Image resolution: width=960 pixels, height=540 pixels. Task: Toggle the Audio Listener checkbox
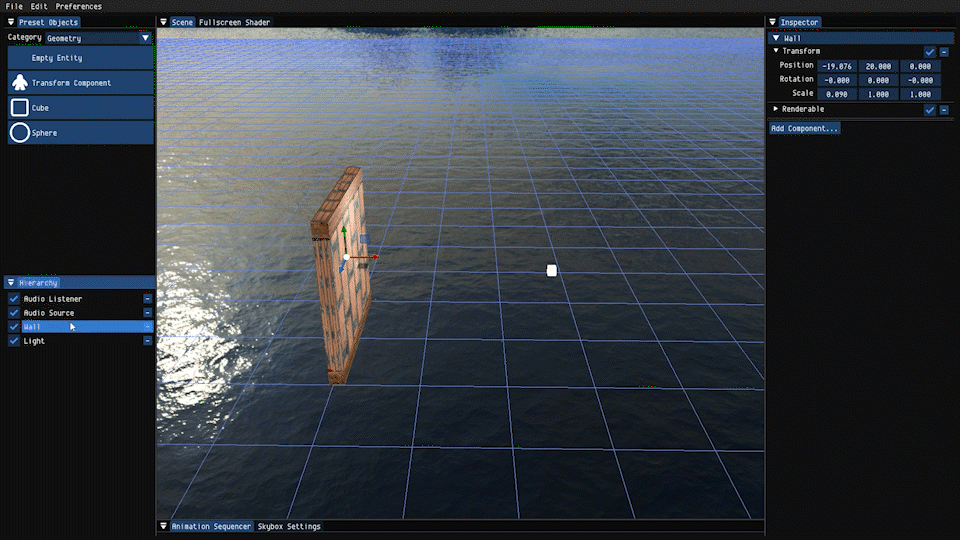(x=13, y=298)
